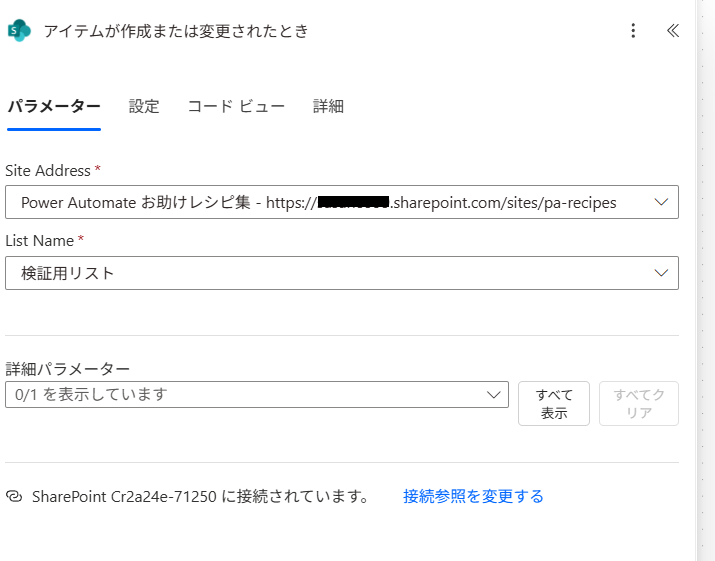Click the Site Address label

tap(48, 171)
